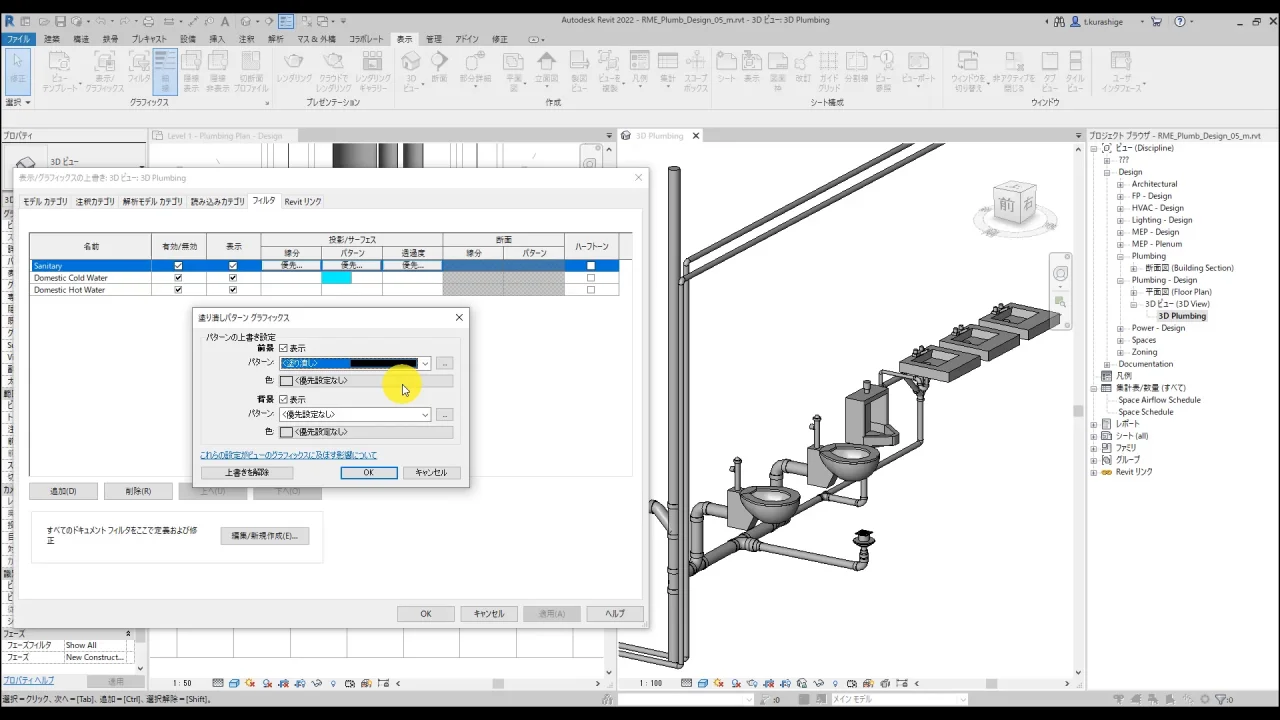Open レンダリングギャラリー icon
Screen dimensions: 1280x720
pos(373,70)
